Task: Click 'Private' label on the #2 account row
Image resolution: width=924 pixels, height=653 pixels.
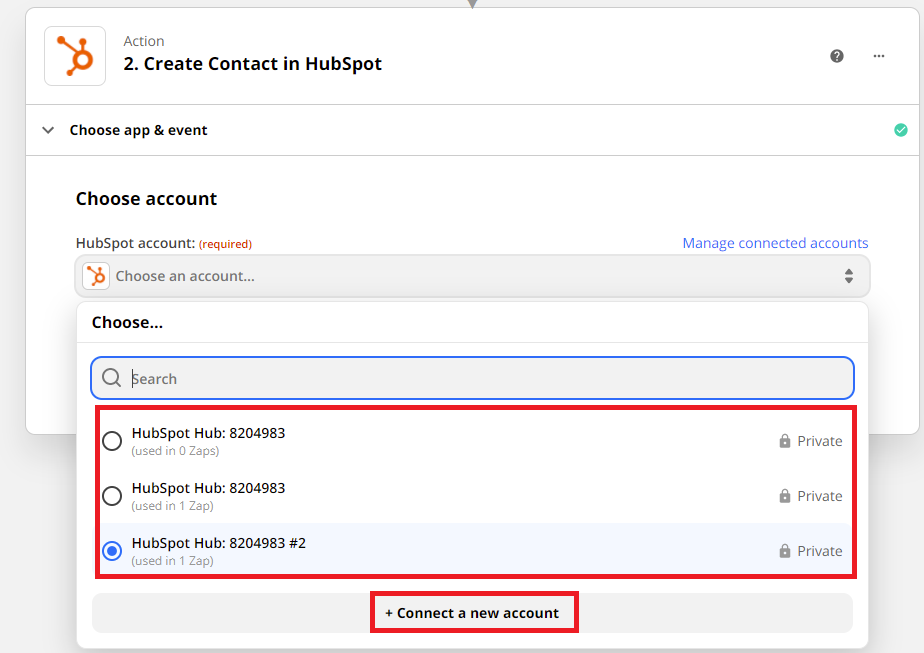Action: (820, 551)
